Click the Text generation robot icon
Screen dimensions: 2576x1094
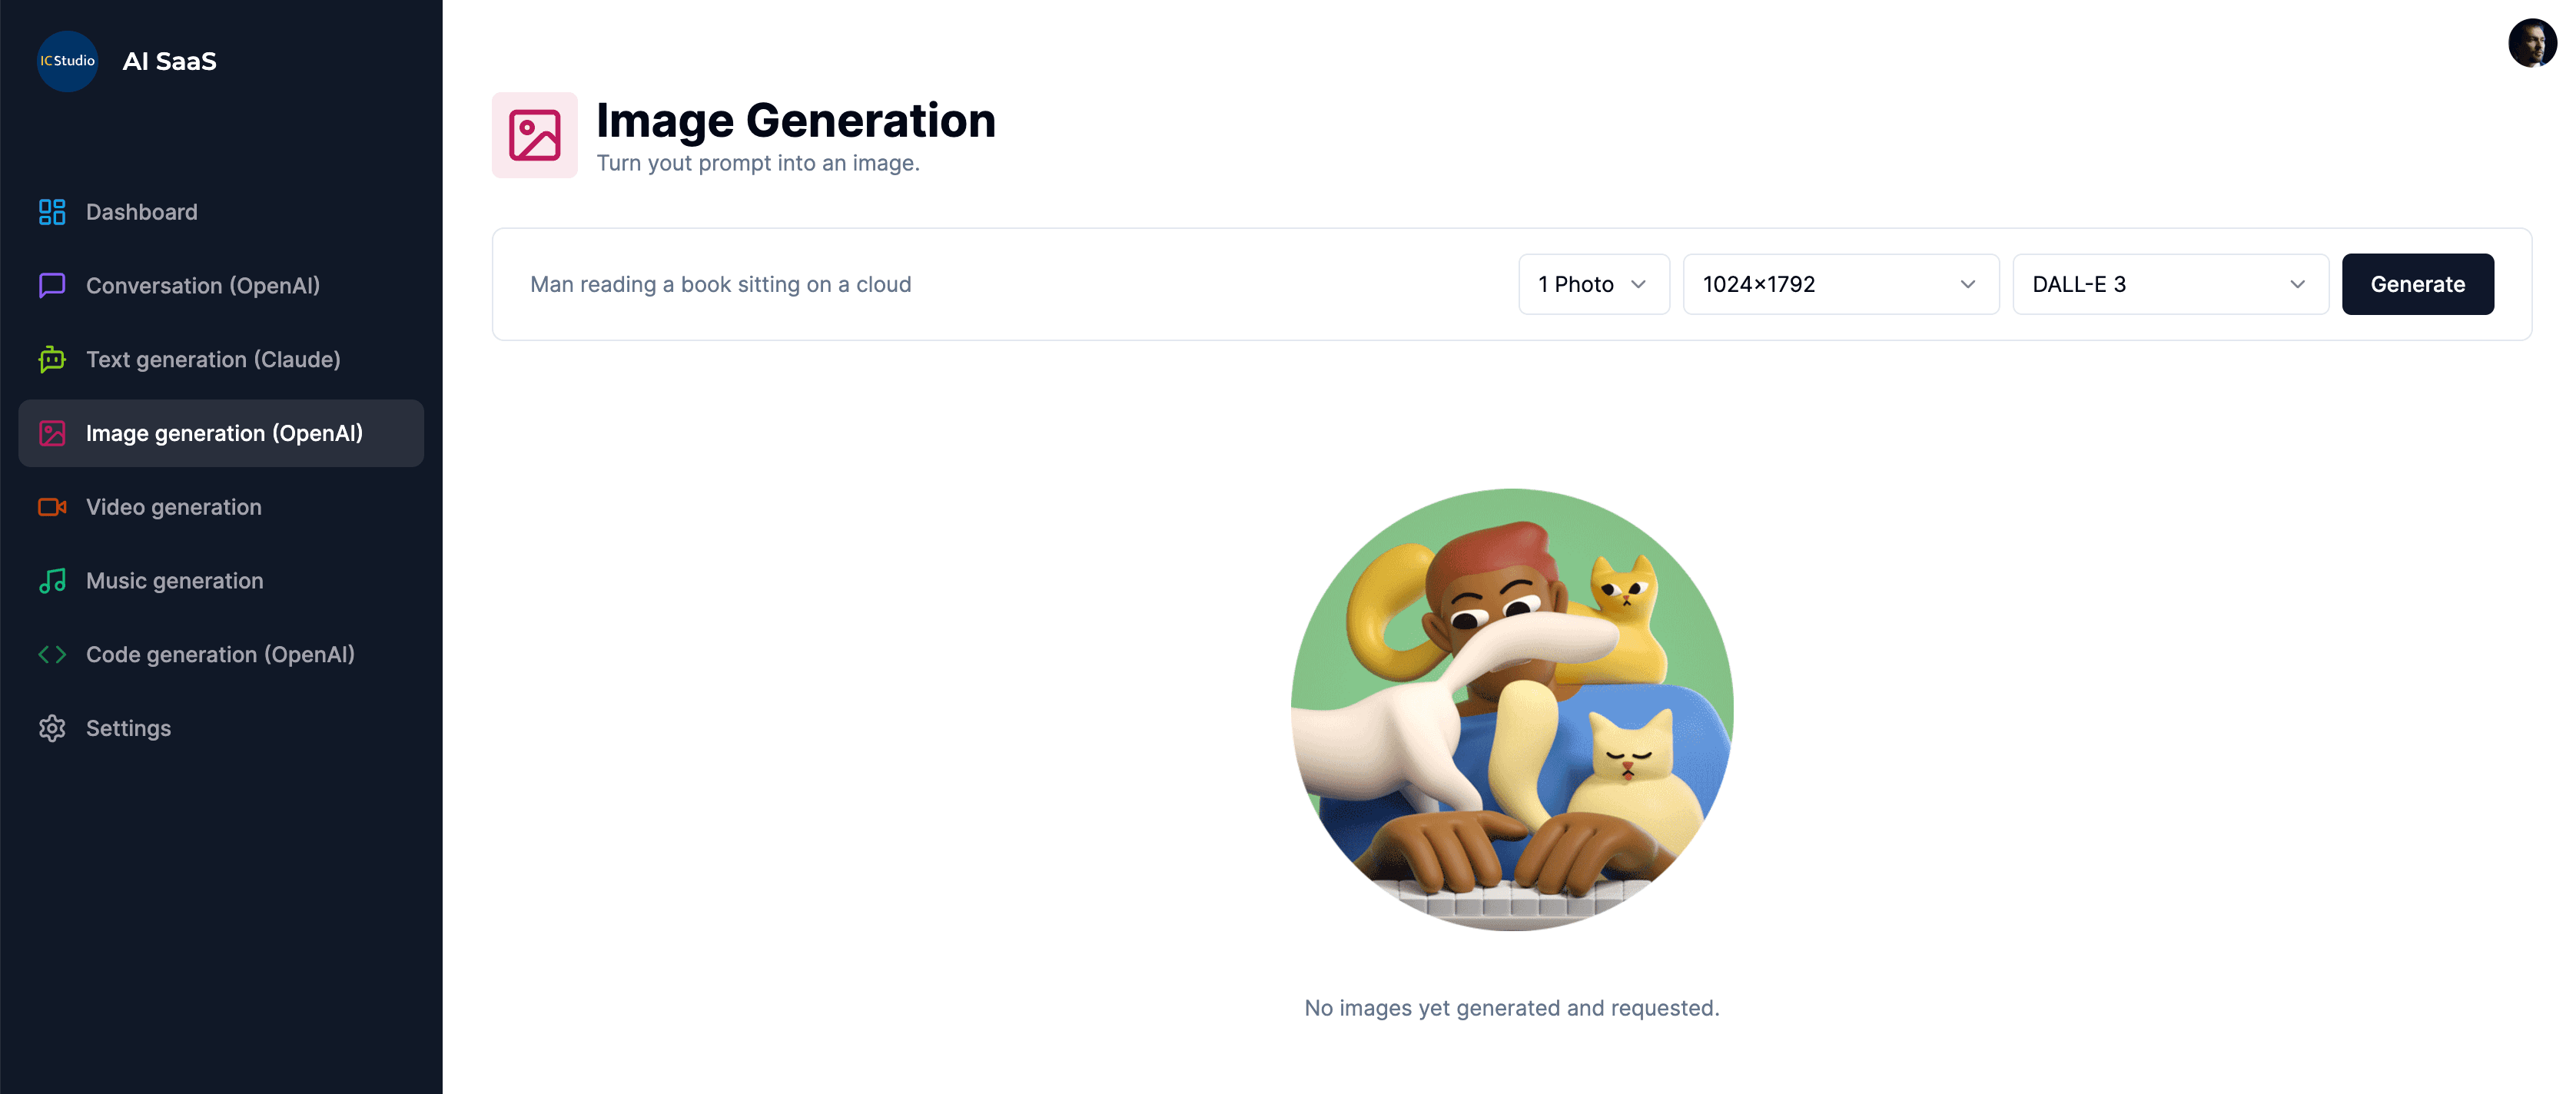(x=52, y=360)
